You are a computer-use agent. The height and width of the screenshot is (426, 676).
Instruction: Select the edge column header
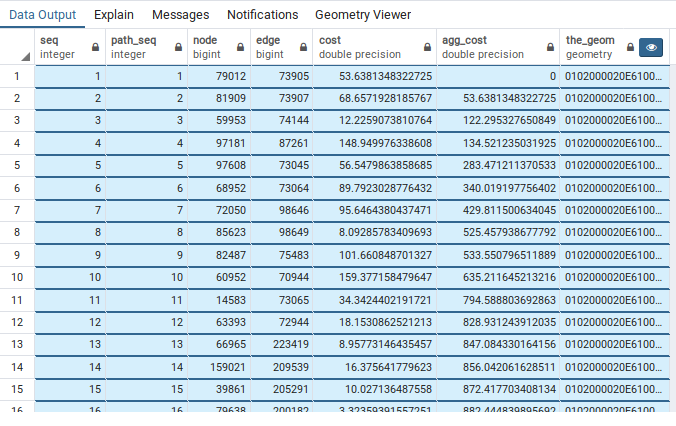tap(282, 47)
